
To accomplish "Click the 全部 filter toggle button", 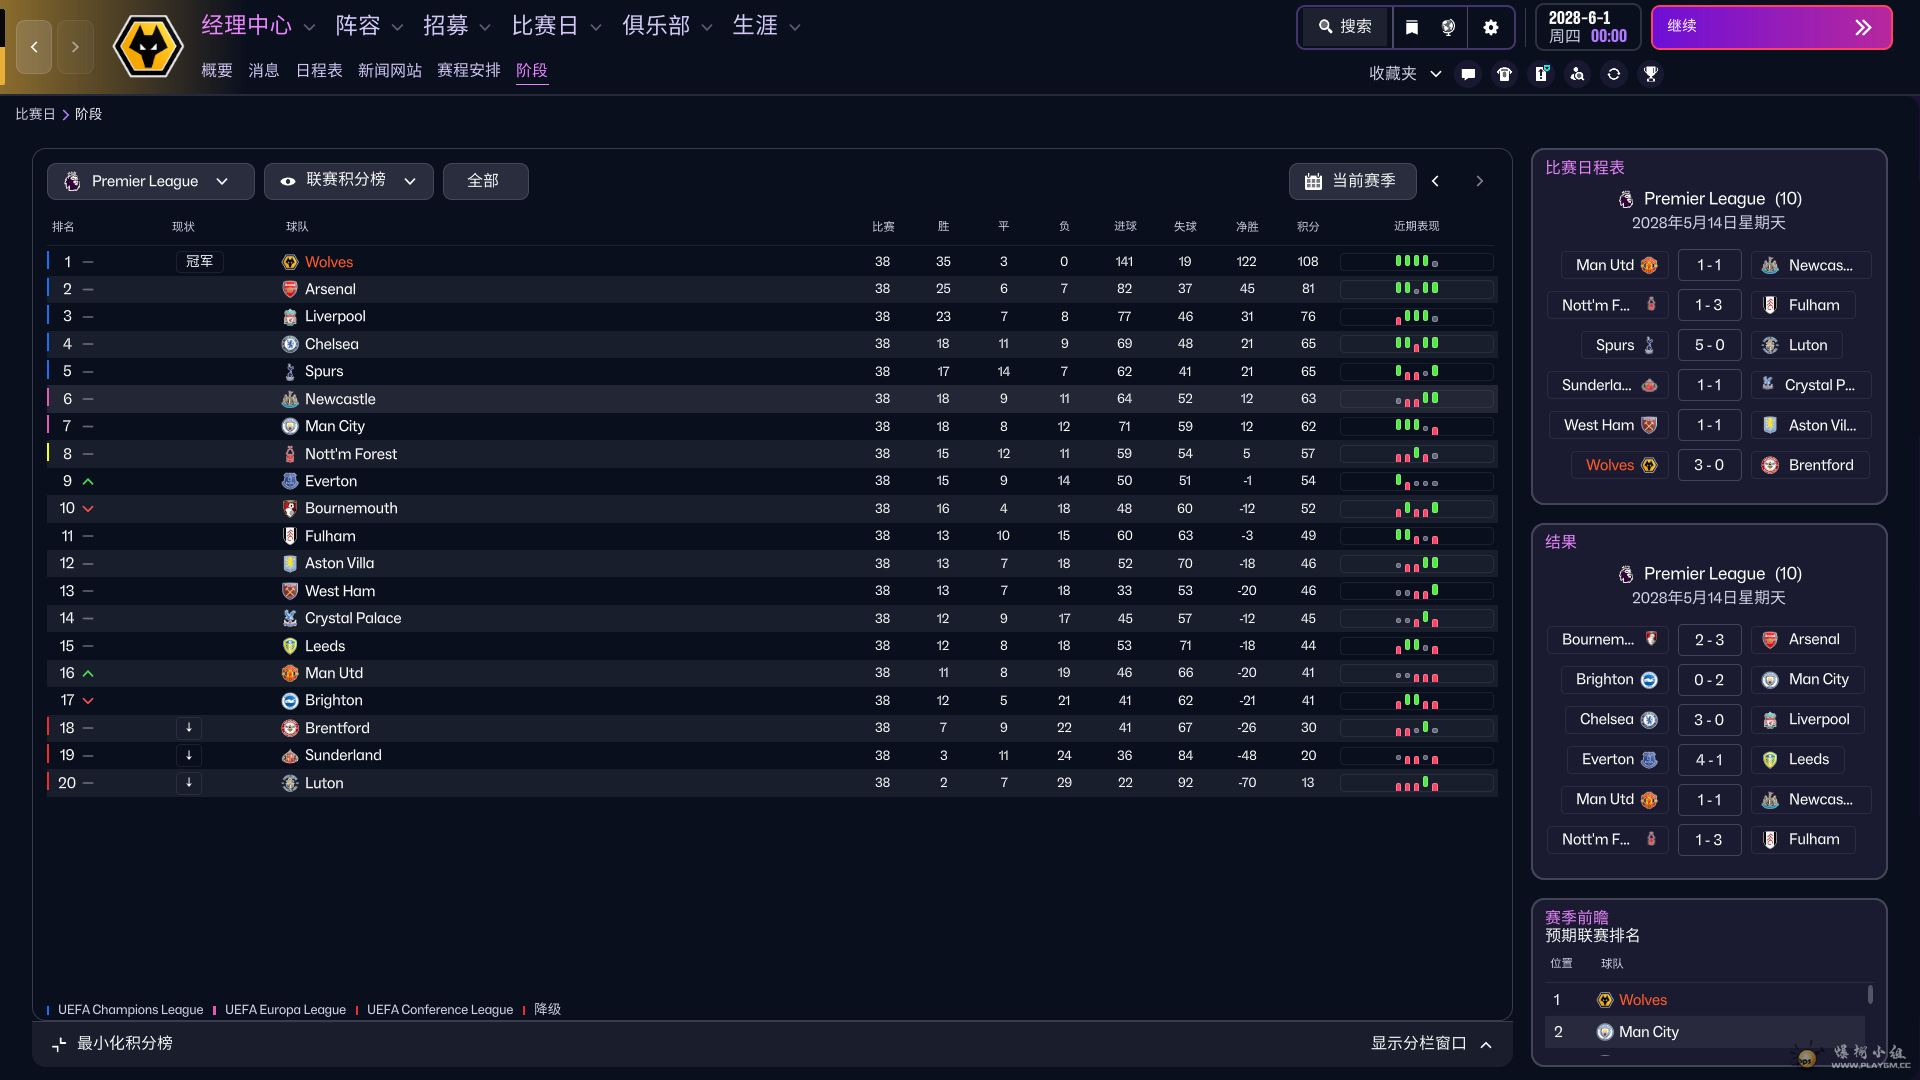I will coord(485,181).
